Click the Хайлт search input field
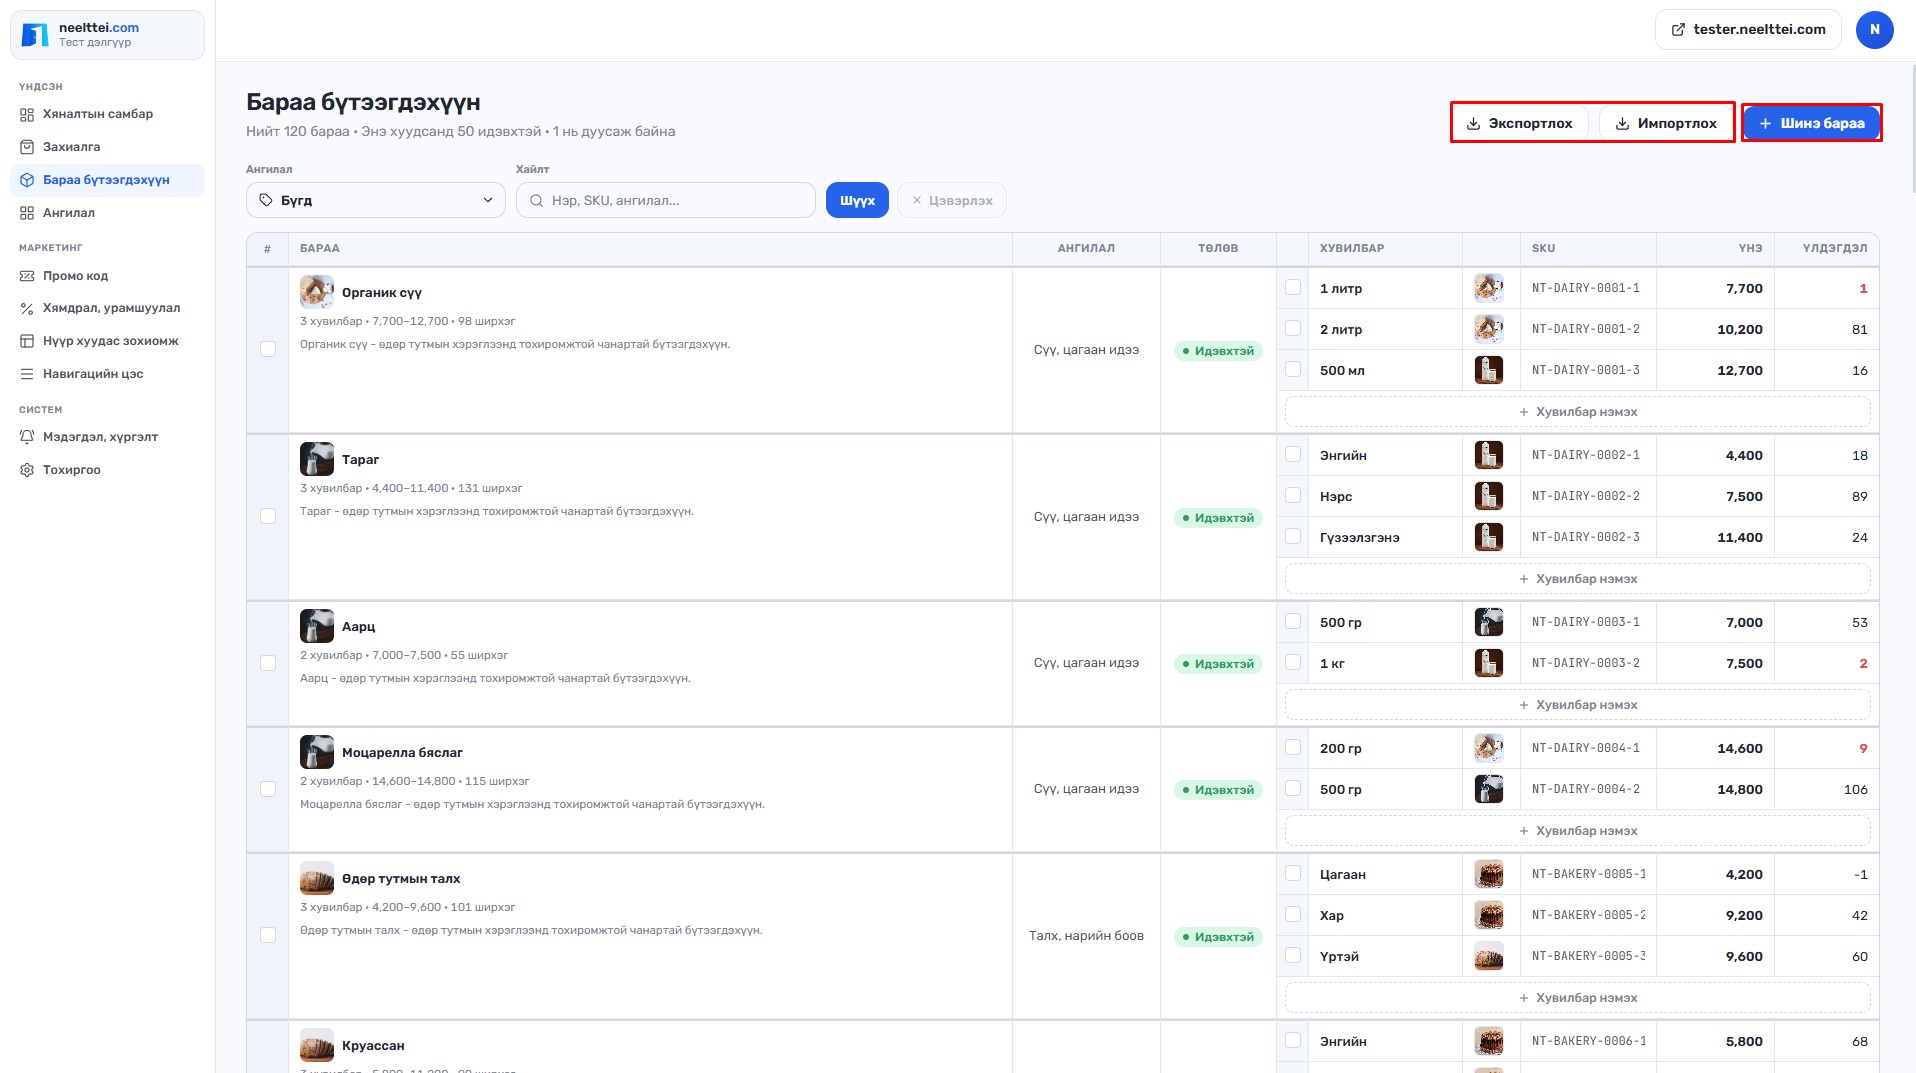Screen dimensions: 1916x1073 [666, 200]
